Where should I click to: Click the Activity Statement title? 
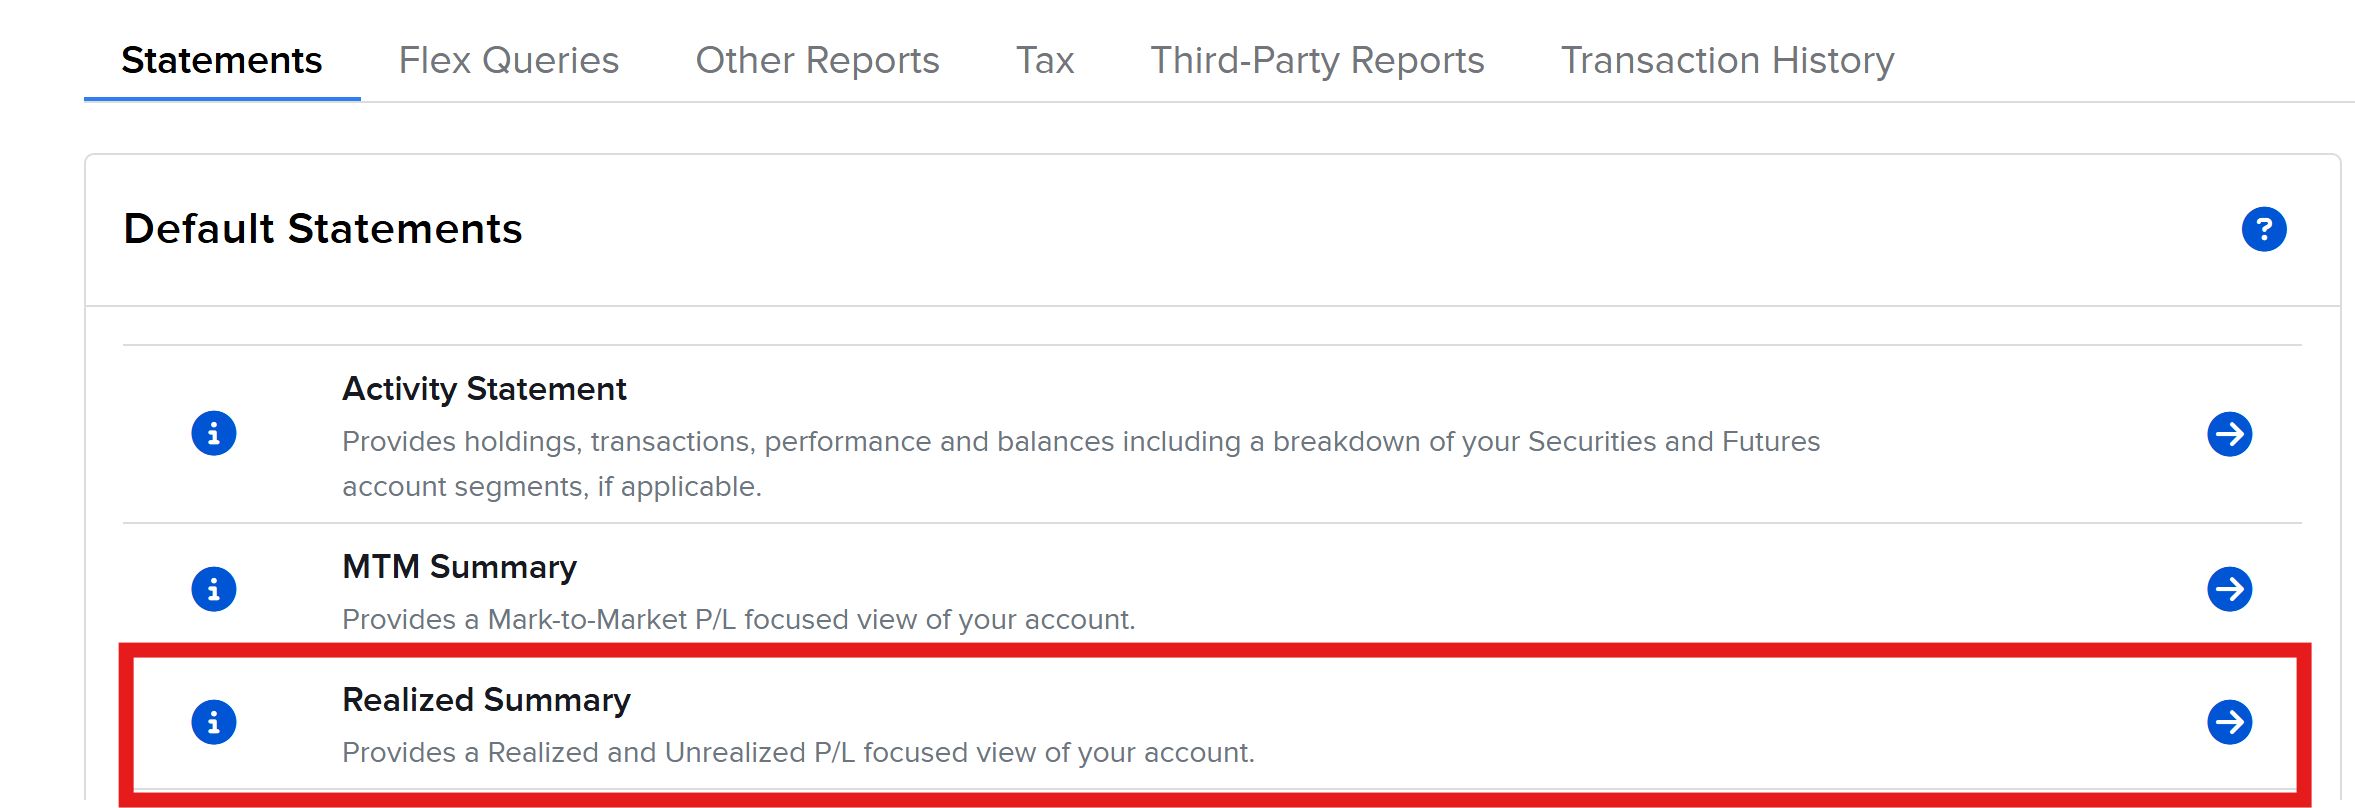click(484, 389)
